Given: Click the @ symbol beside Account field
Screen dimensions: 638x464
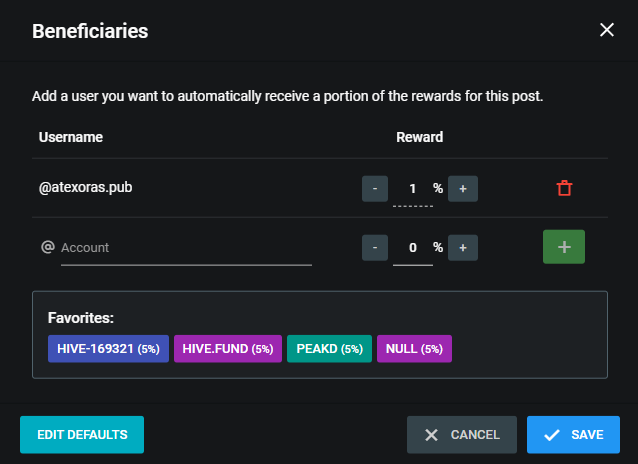Looking at the screenshot, I should point(48,247).
